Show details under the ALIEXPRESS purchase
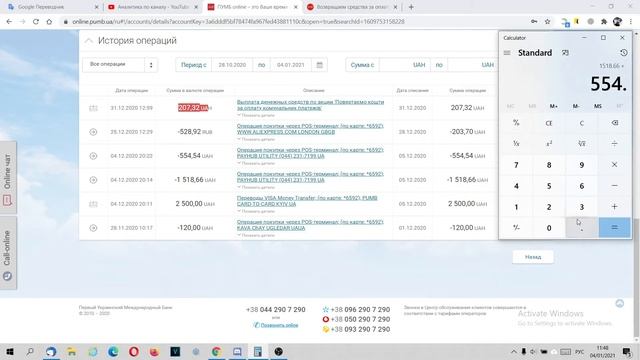The width and height of the screenshot is (640, 360). [256, 140]
